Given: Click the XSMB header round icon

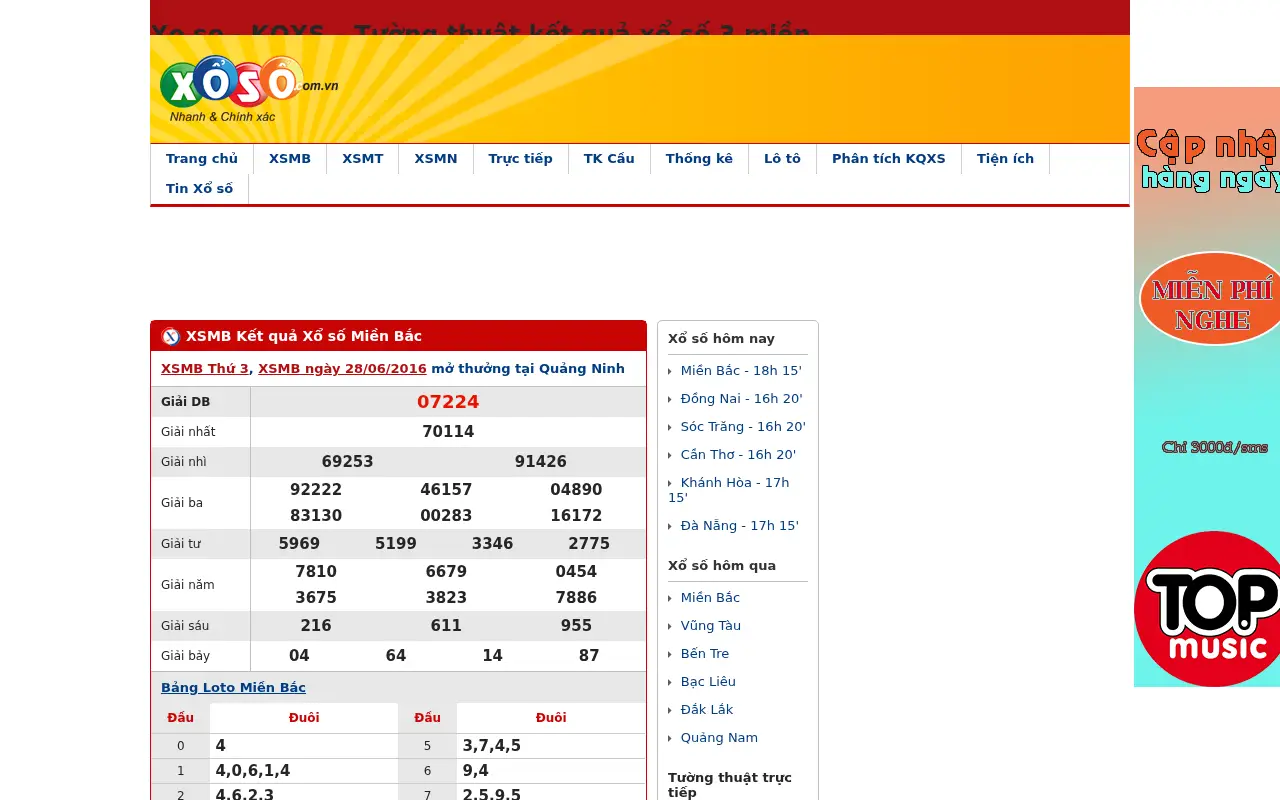Looking at the screenshot, I should [x=171, y=336].
